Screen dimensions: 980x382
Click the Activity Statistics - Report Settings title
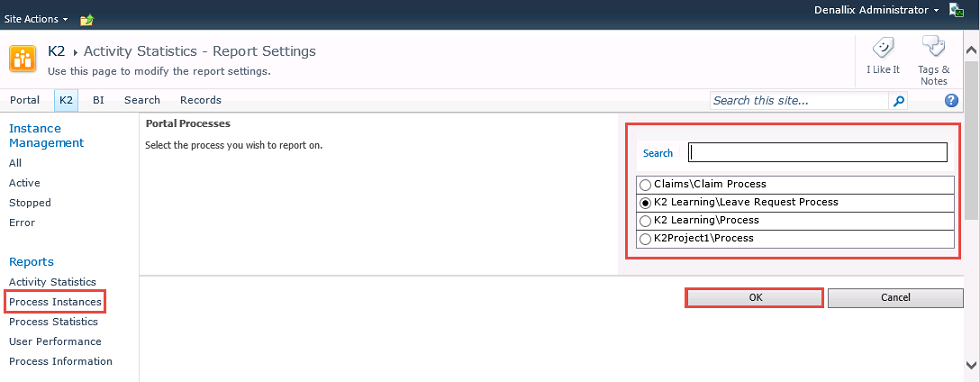200,51
